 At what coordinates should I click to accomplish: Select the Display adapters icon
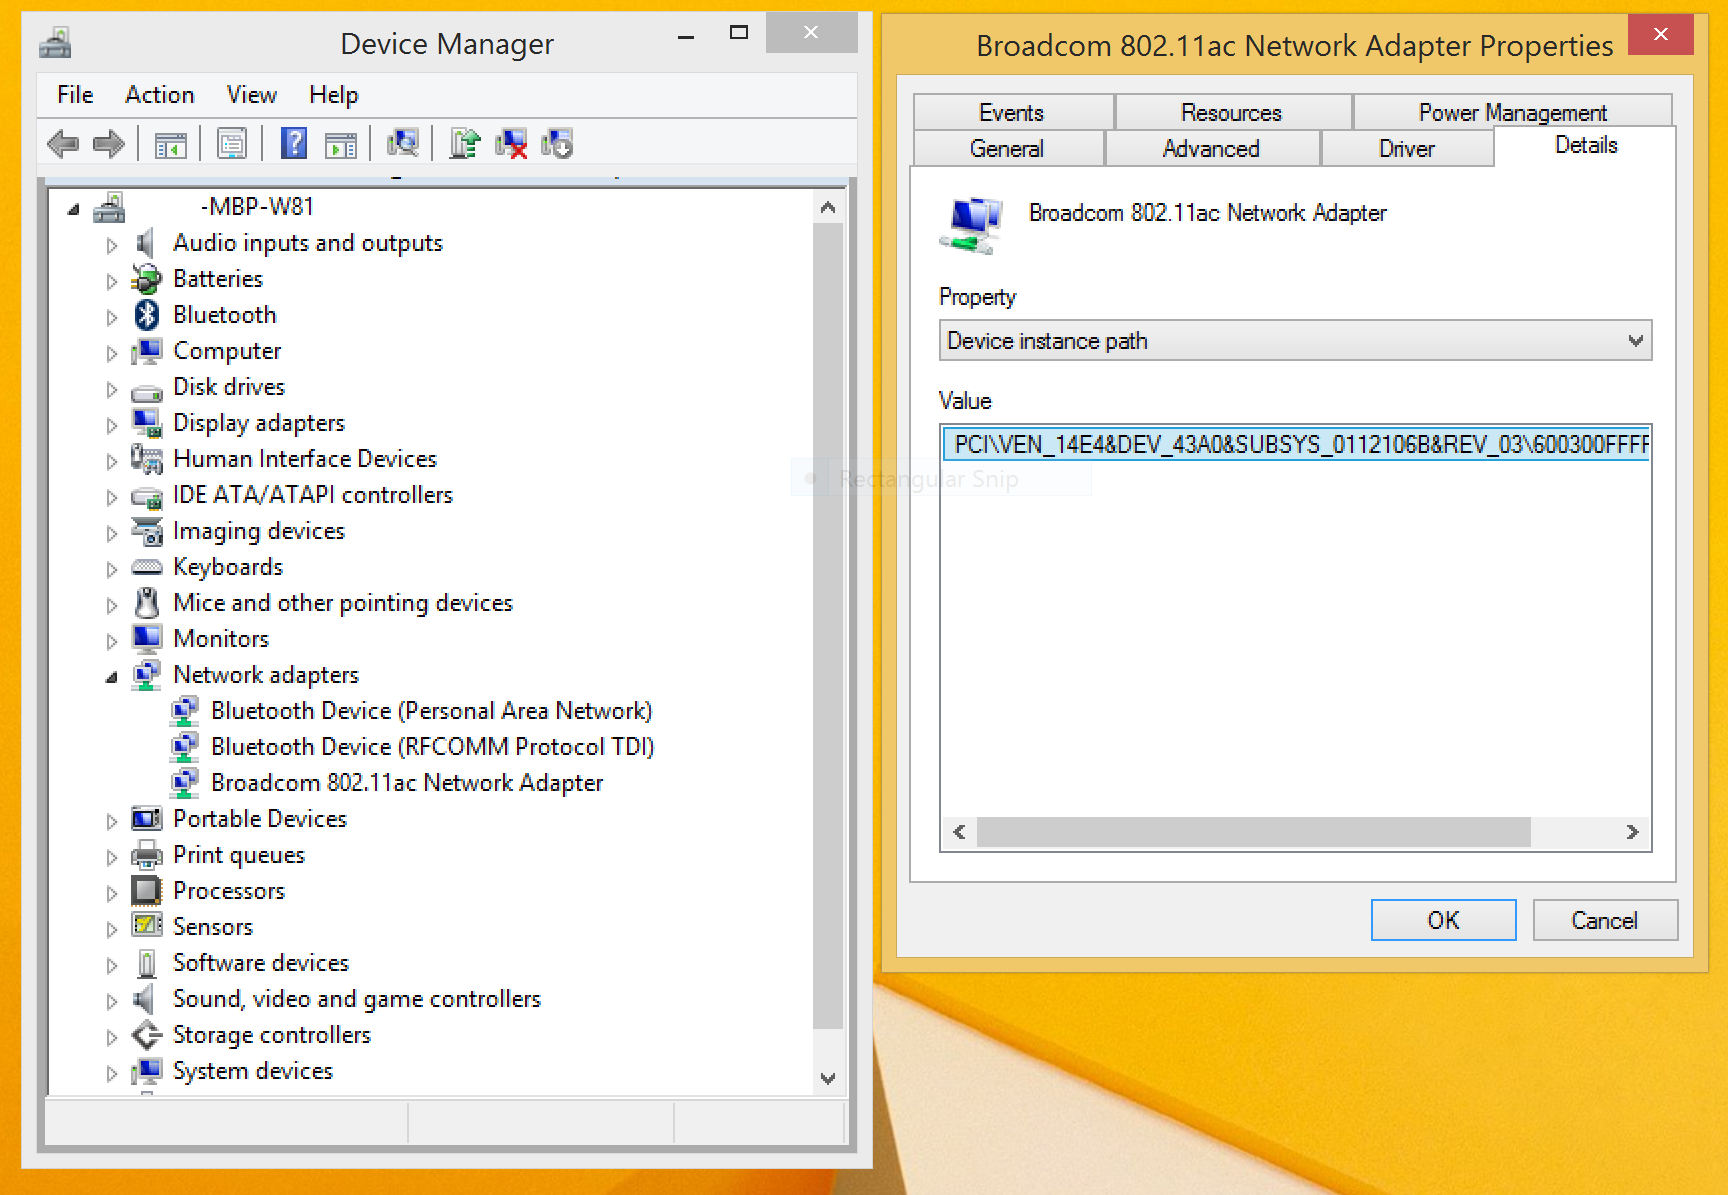pos(147,423)
